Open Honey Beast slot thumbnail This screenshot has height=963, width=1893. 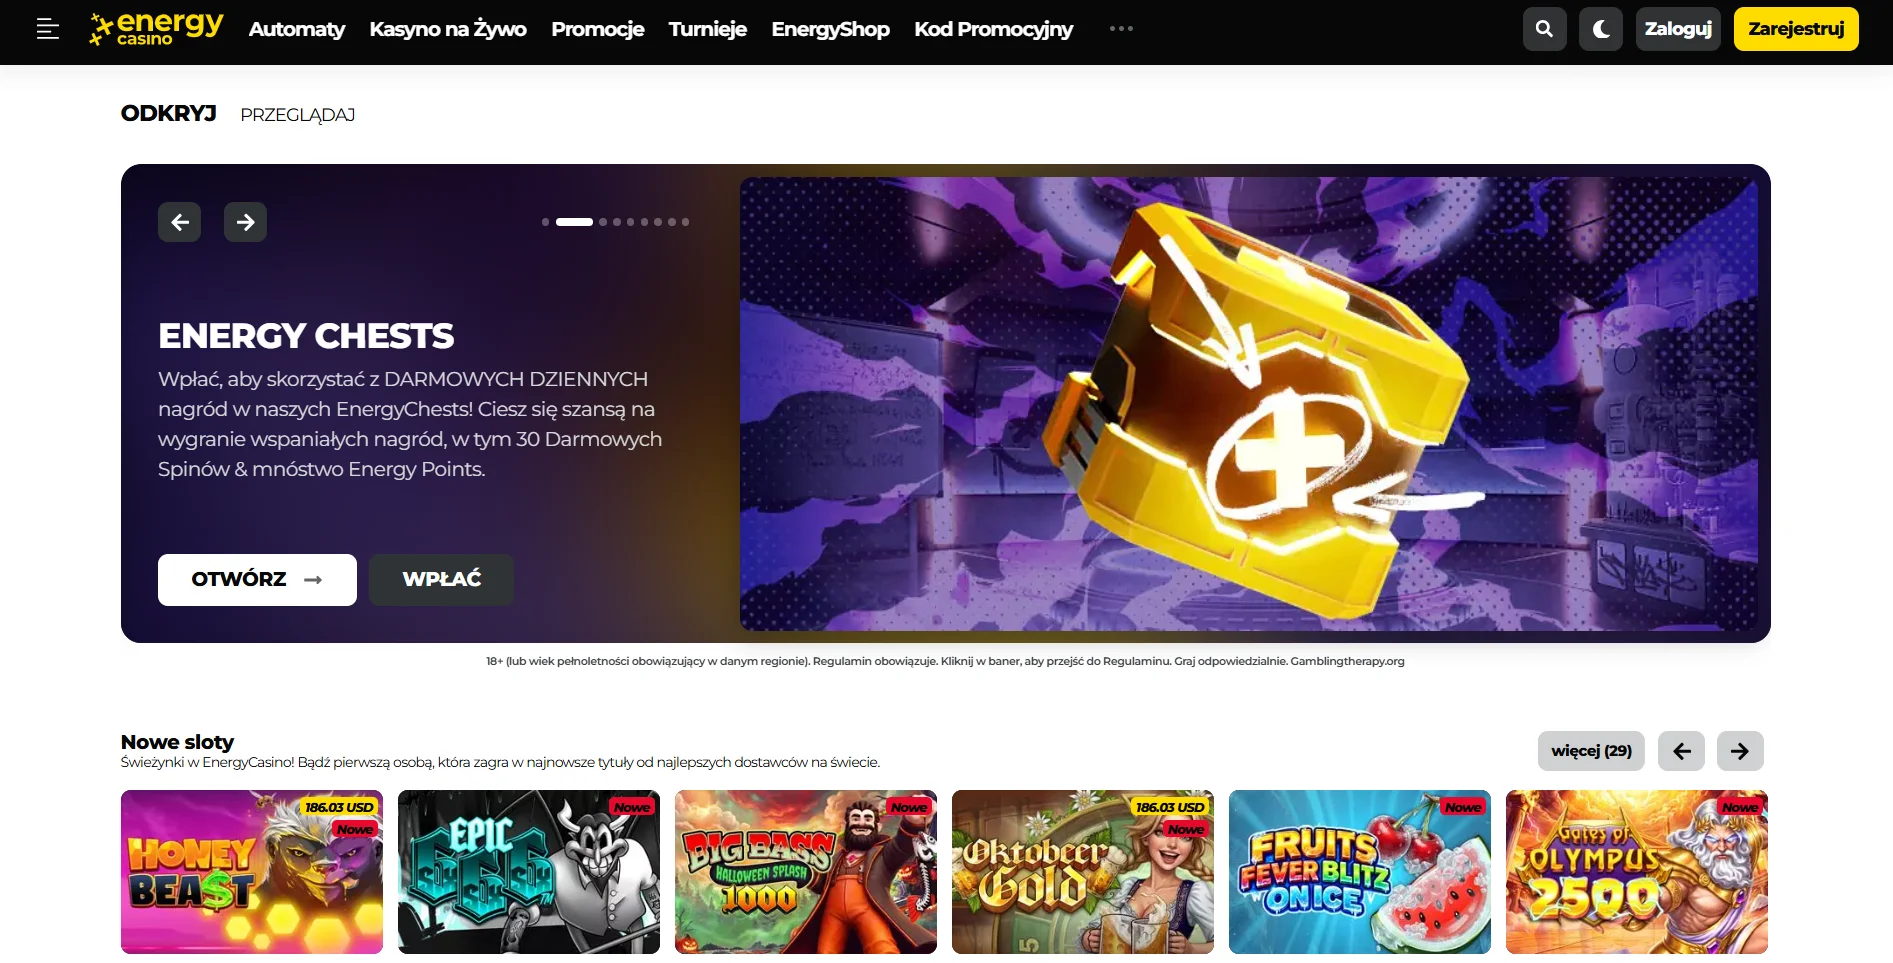pyautogui.click(x=252, y=872)
